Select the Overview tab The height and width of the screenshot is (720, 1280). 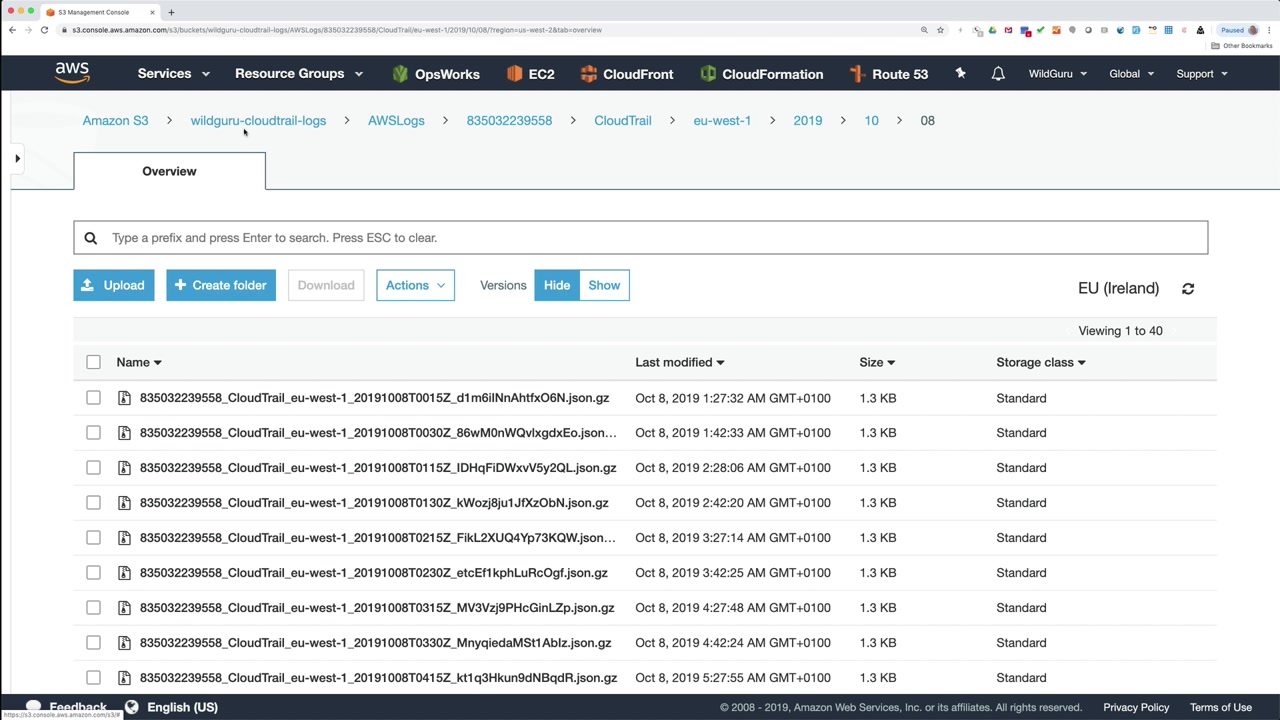coord(169,171)
